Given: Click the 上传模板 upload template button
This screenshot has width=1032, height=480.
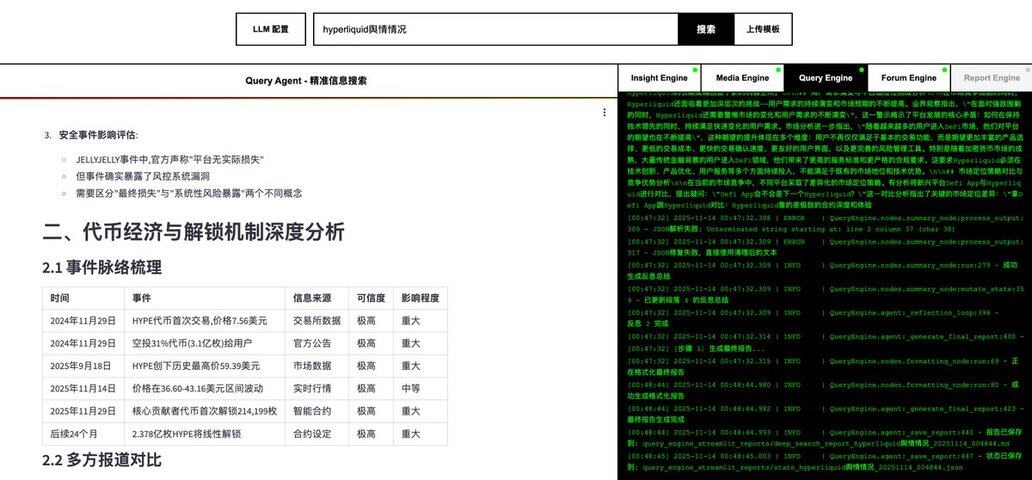Looking at the screenshot, I should pos(764,30).
